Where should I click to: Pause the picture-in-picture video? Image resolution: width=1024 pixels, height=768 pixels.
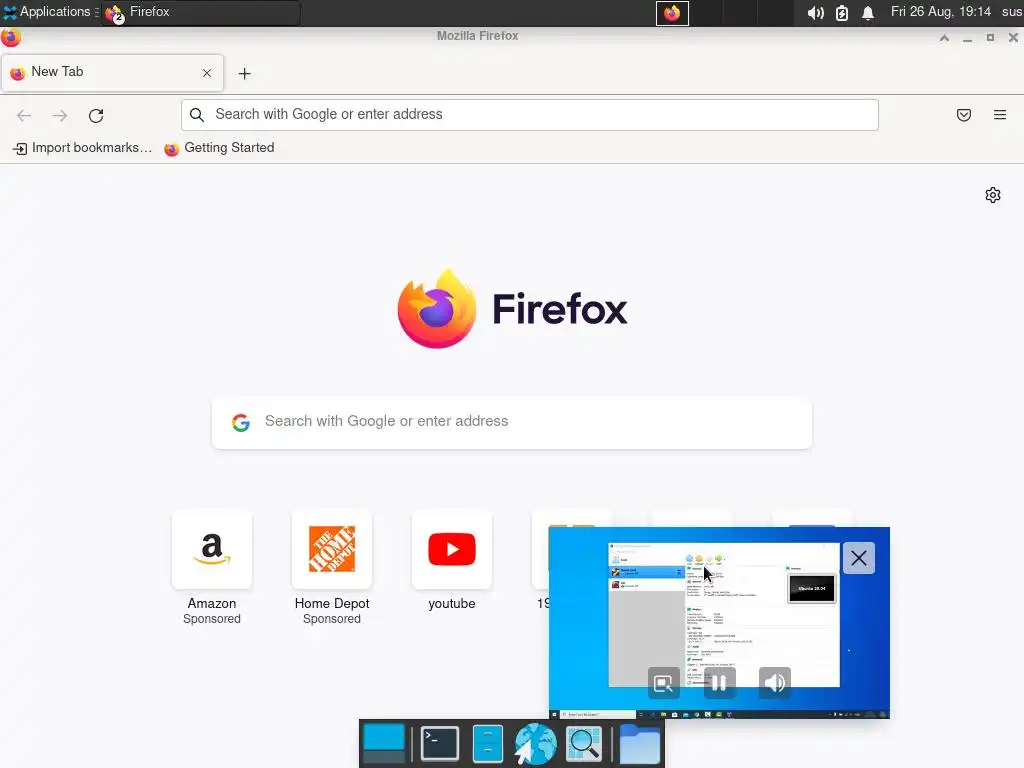point(719,683)
